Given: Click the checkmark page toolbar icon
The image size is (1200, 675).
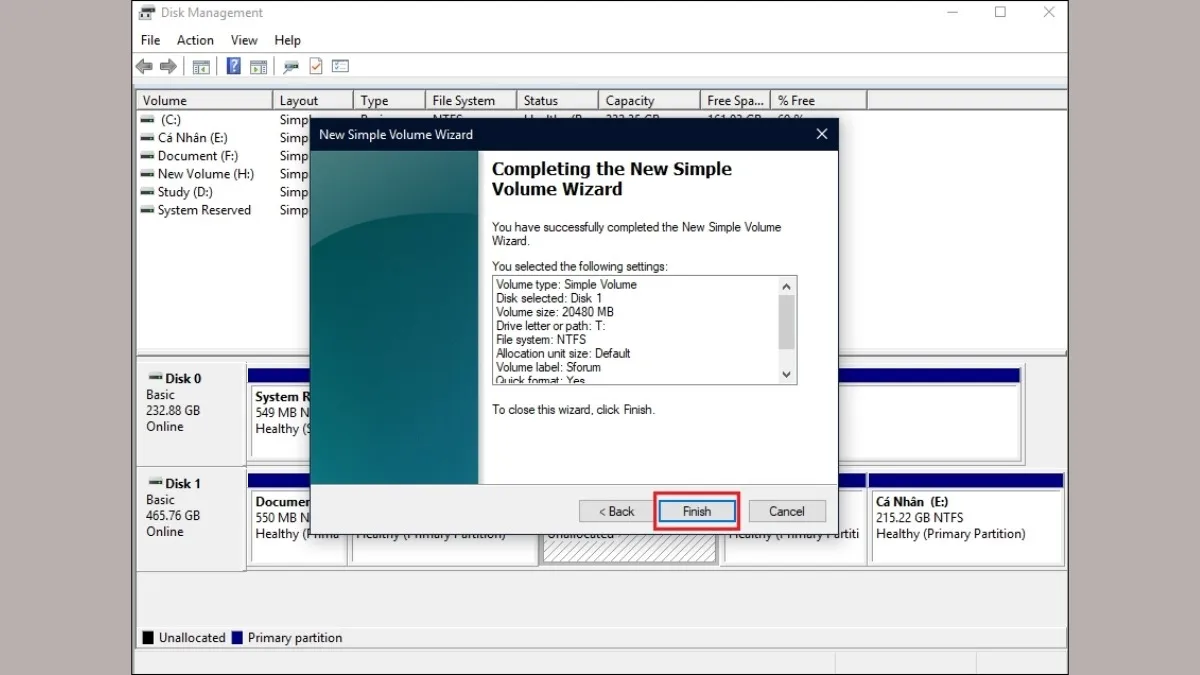Looking at the screenshot, I should point(316,66).
